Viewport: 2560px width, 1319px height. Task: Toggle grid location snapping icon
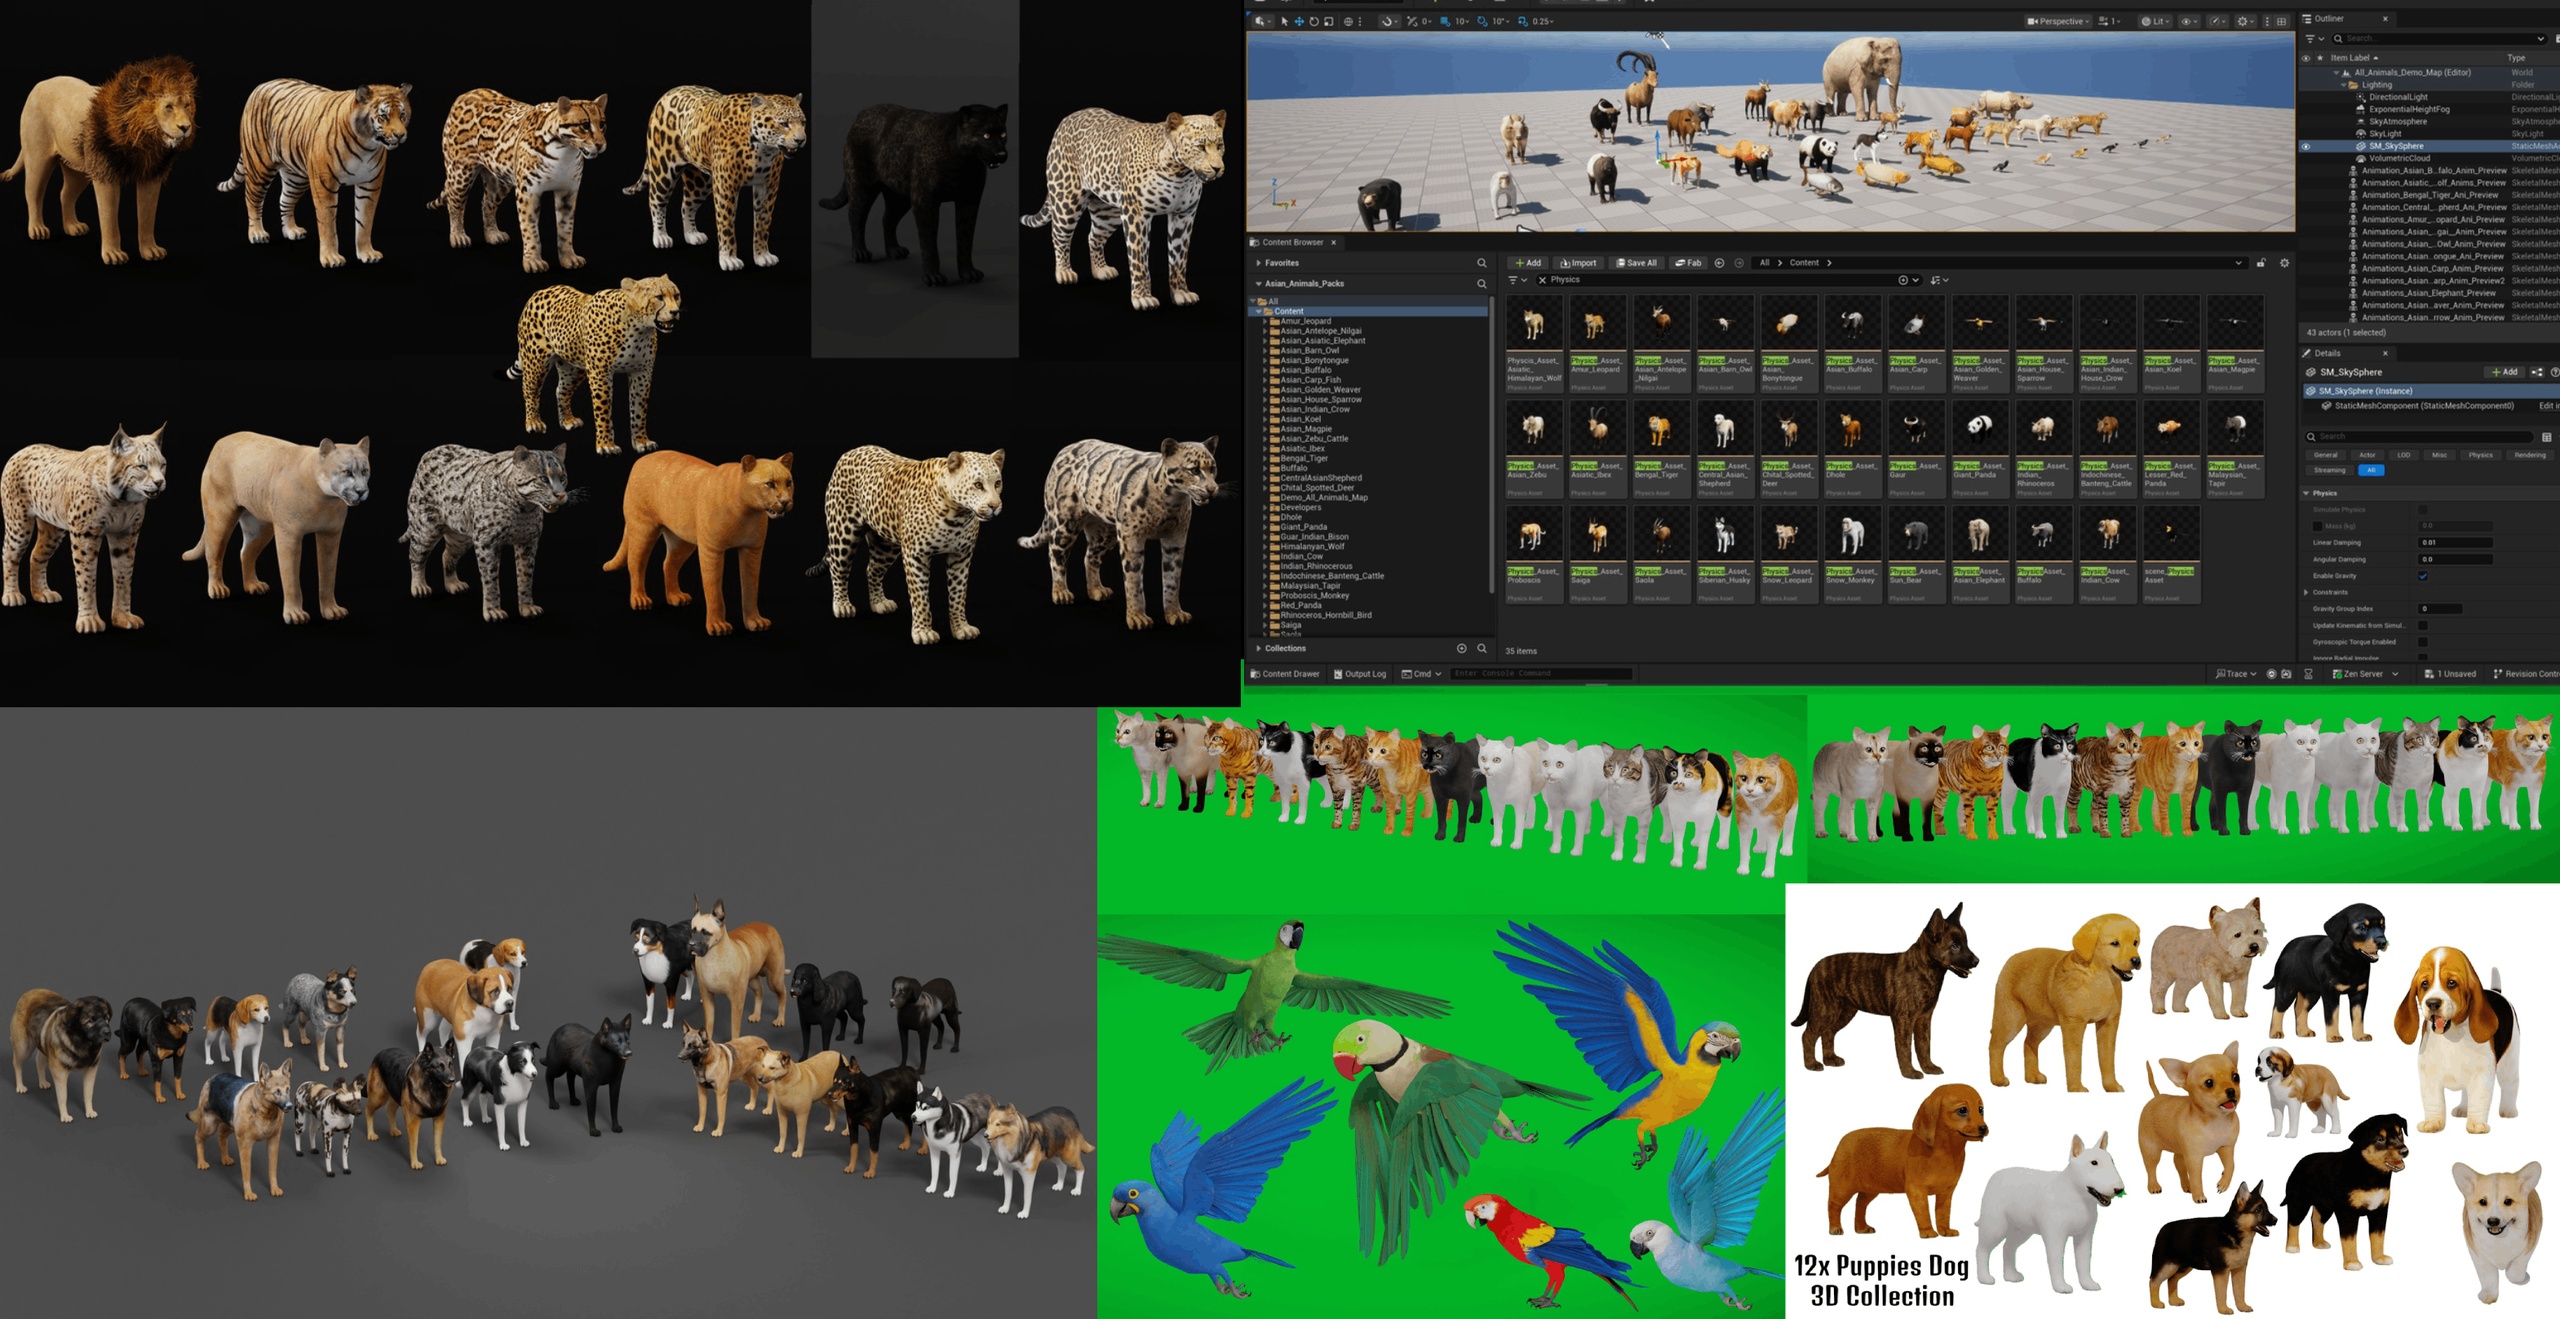click(x=1445, y=21)
